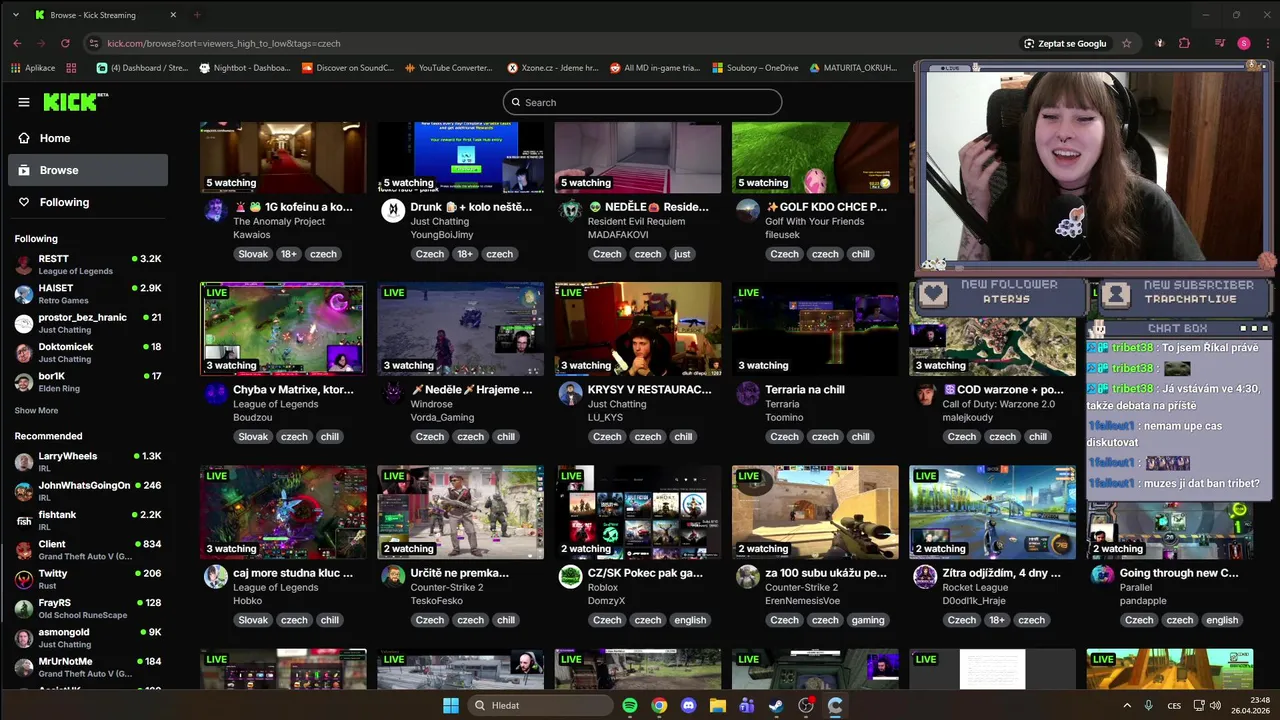Open Nightbot Dashboard bookmark
1280x720 pixels.
[x=245, y=68]
